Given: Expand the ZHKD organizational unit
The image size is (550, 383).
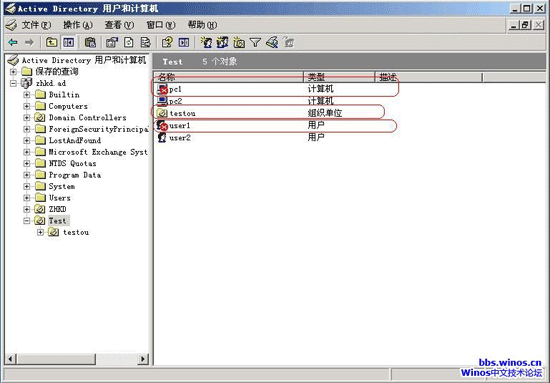Looking at the screenshot, I should pyautogui.click(x=27, y=209).
